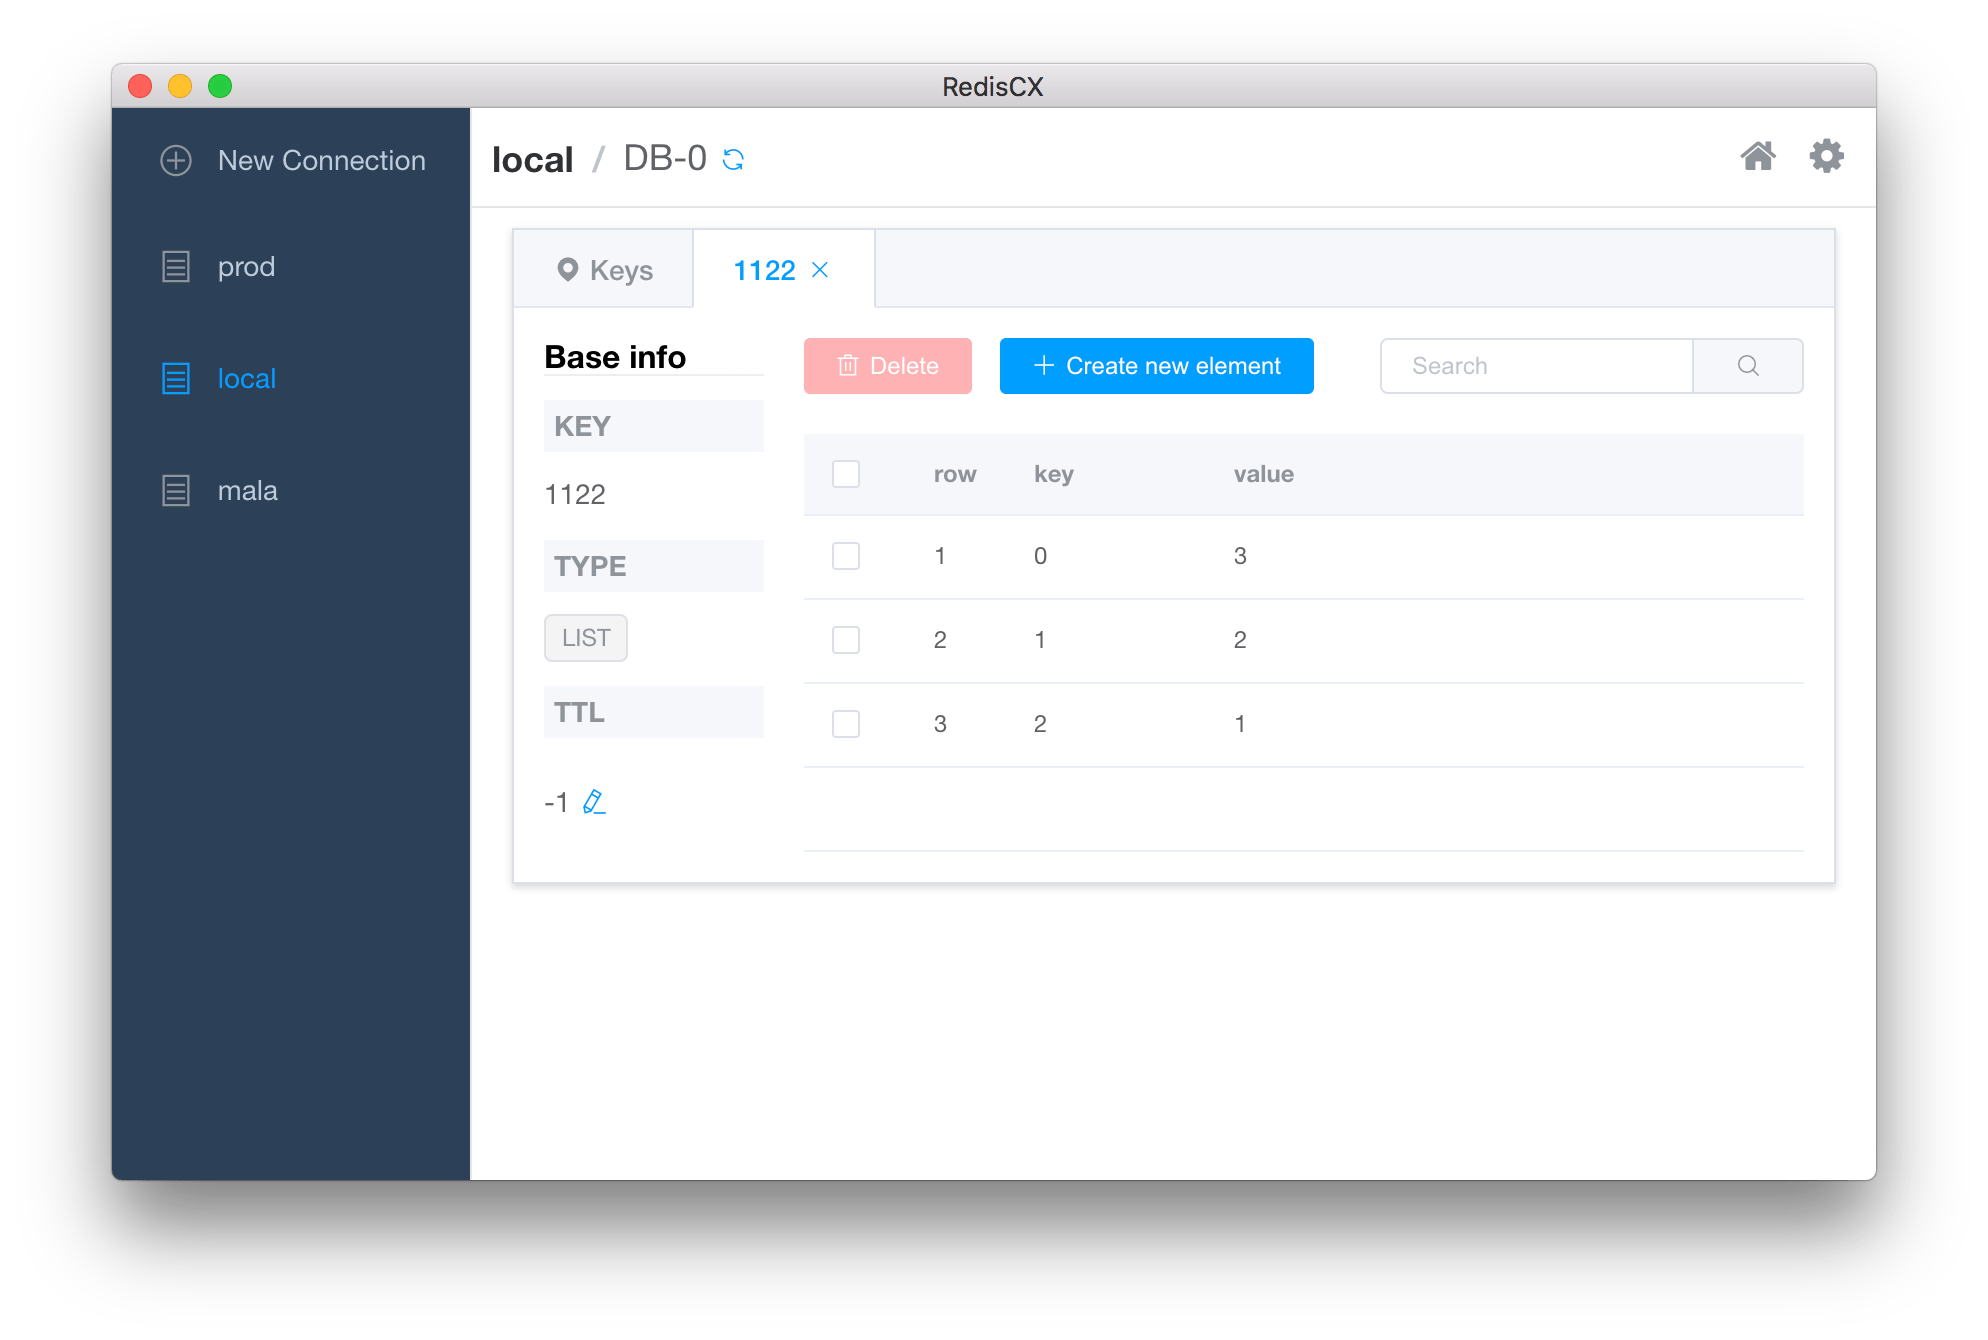The image size is (1988, 1340).
Task: Click the New Connection plus icon
Action: [175, 160]
